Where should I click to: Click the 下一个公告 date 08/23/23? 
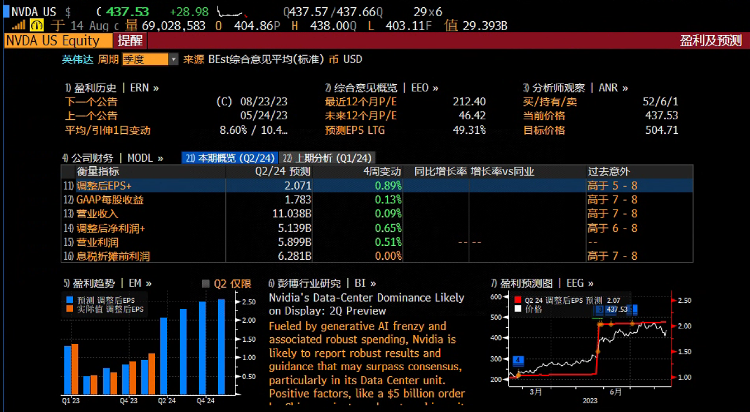click(264, 101)
